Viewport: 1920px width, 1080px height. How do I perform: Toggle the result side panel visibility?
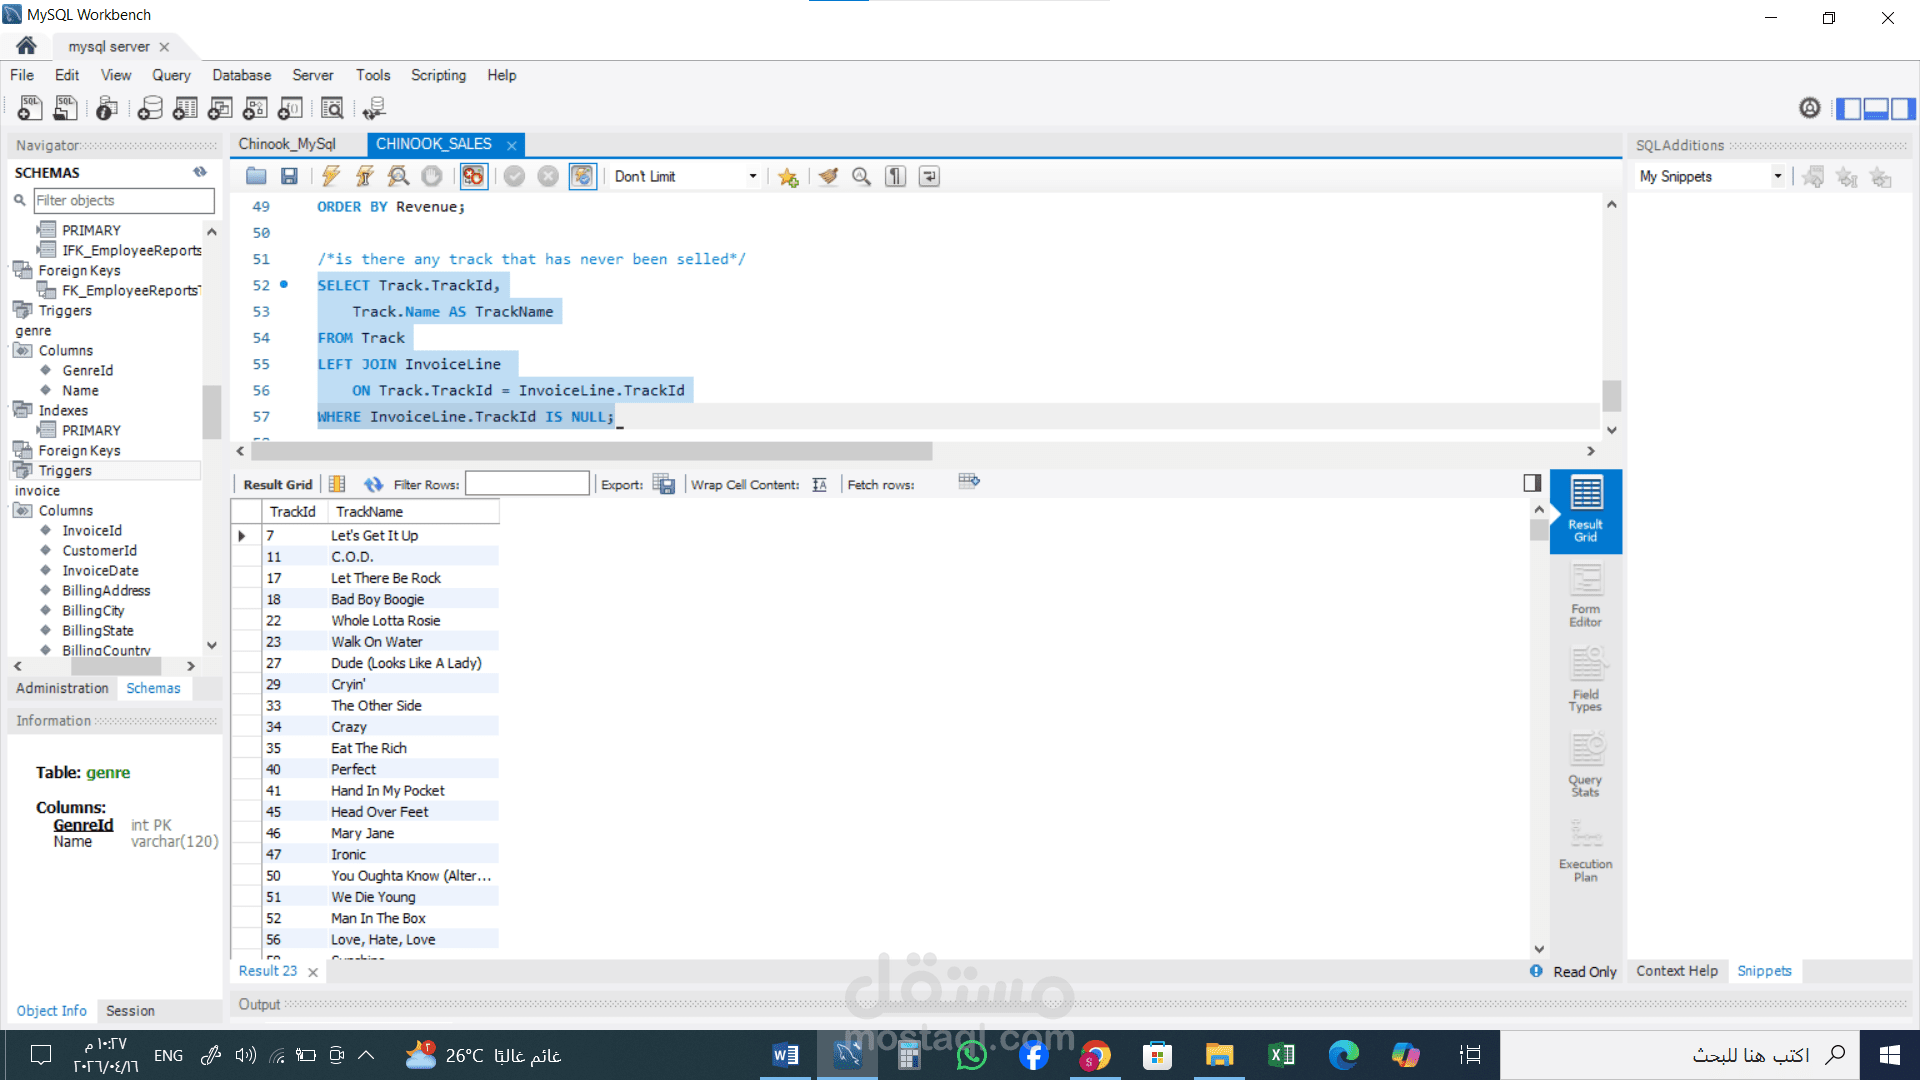coord(1532,483)
